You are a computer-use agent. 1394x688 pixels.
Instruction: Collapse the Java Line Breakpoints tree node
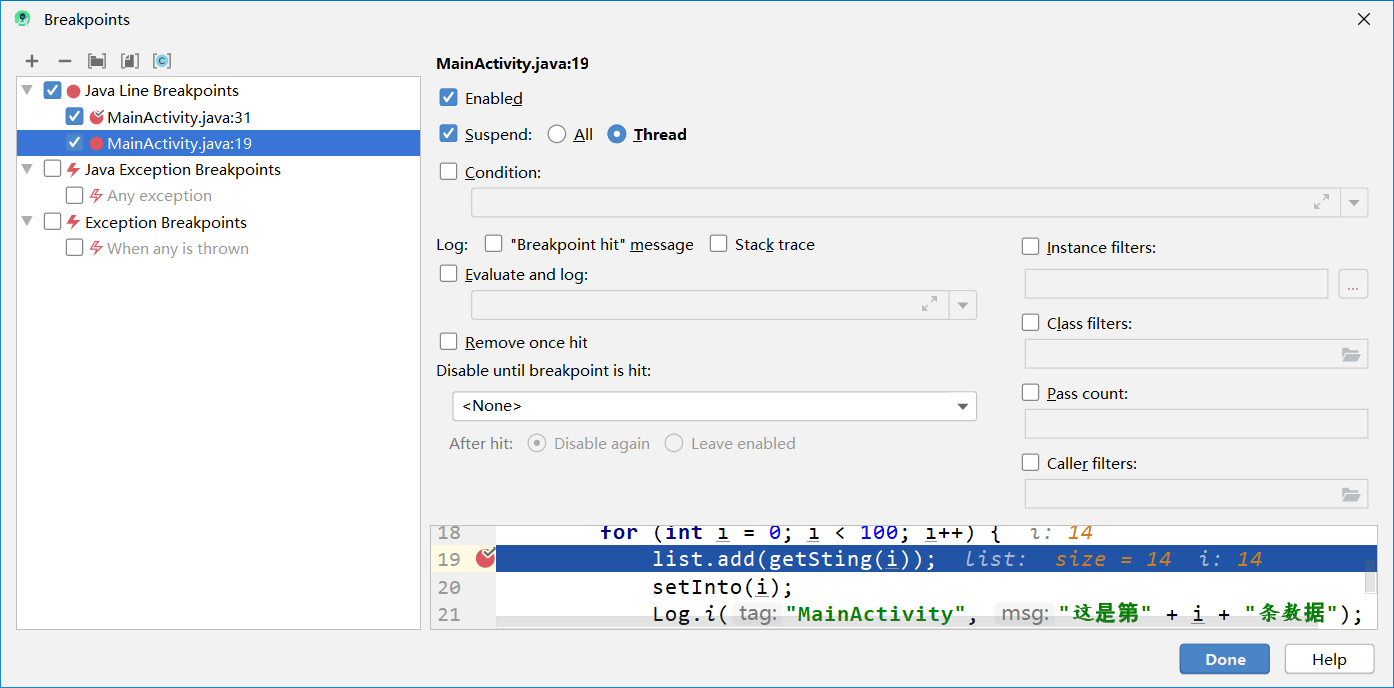[x=28, y=90]
